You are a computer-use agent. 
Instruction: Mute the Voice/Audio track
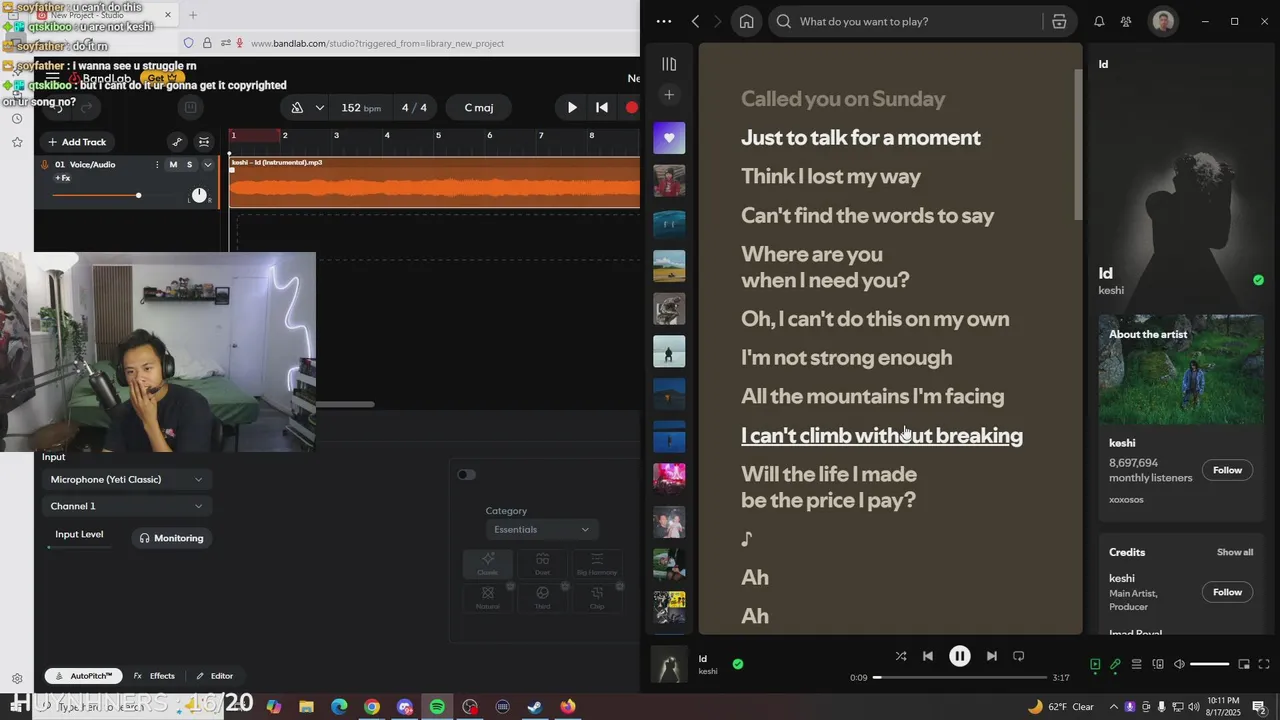(x=173, y=165)
